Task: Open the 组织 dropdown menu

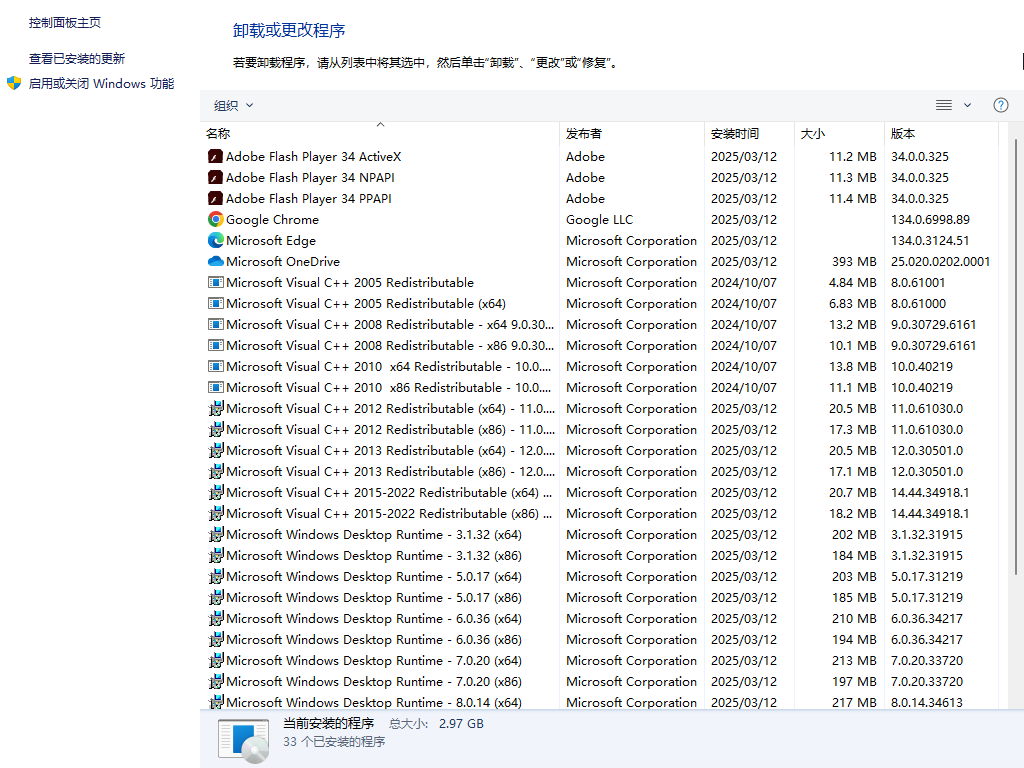Action: pyautogui.click(x=233, y=106)
